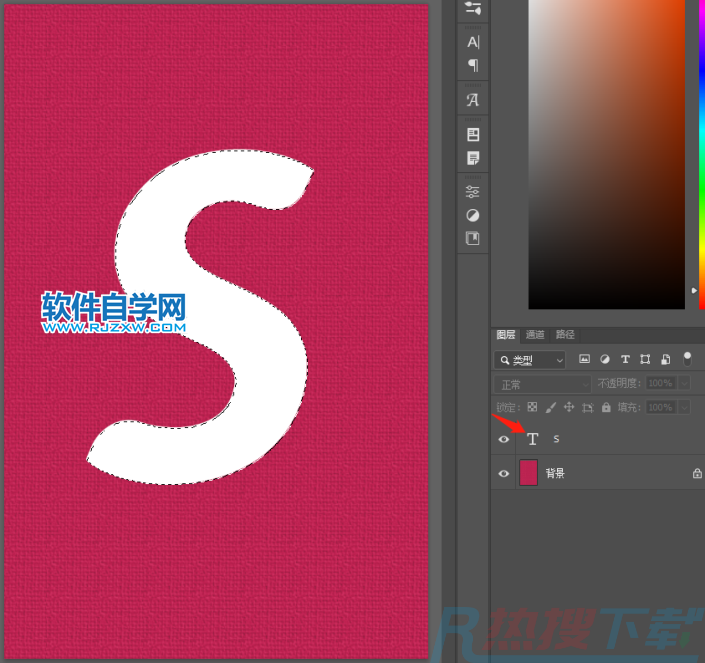Expand the 填充 fill slider arrow
705x663 pixels.
coord(684,408)
